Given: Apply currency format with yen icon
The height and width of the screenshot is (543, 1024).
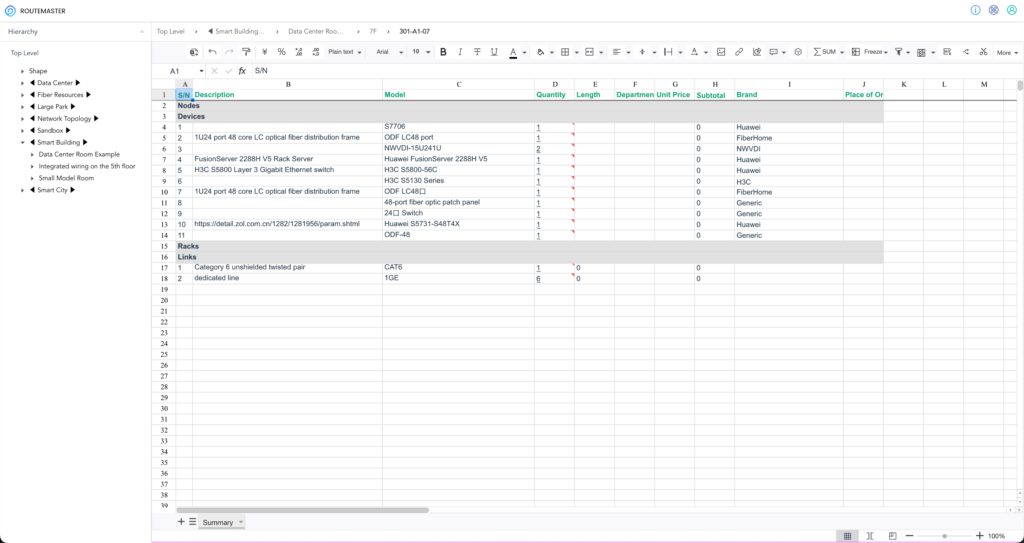Looking at the screenshot, I should [264, 52].
